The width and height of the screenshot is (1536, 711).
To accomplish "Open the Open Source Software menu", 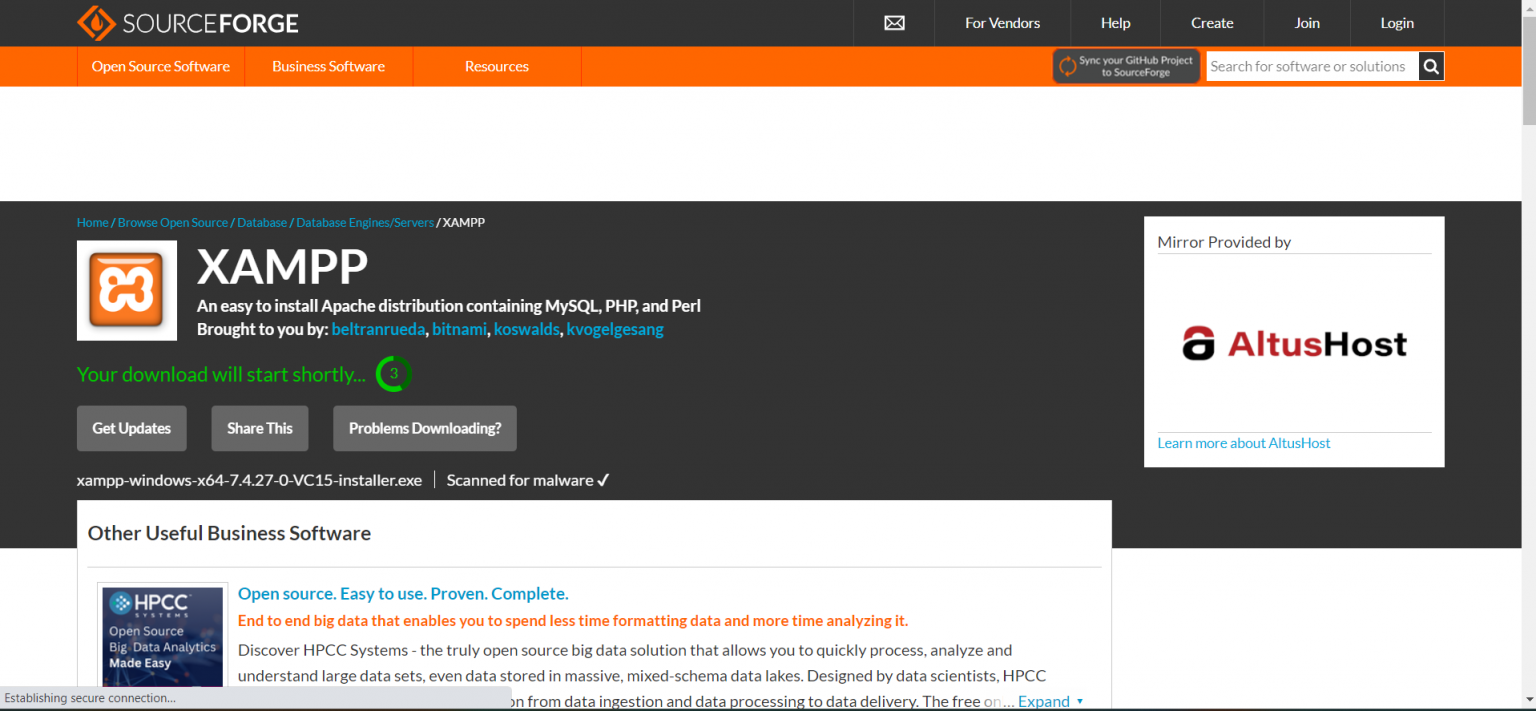I will pyautogui.click(x=161, y=67).
